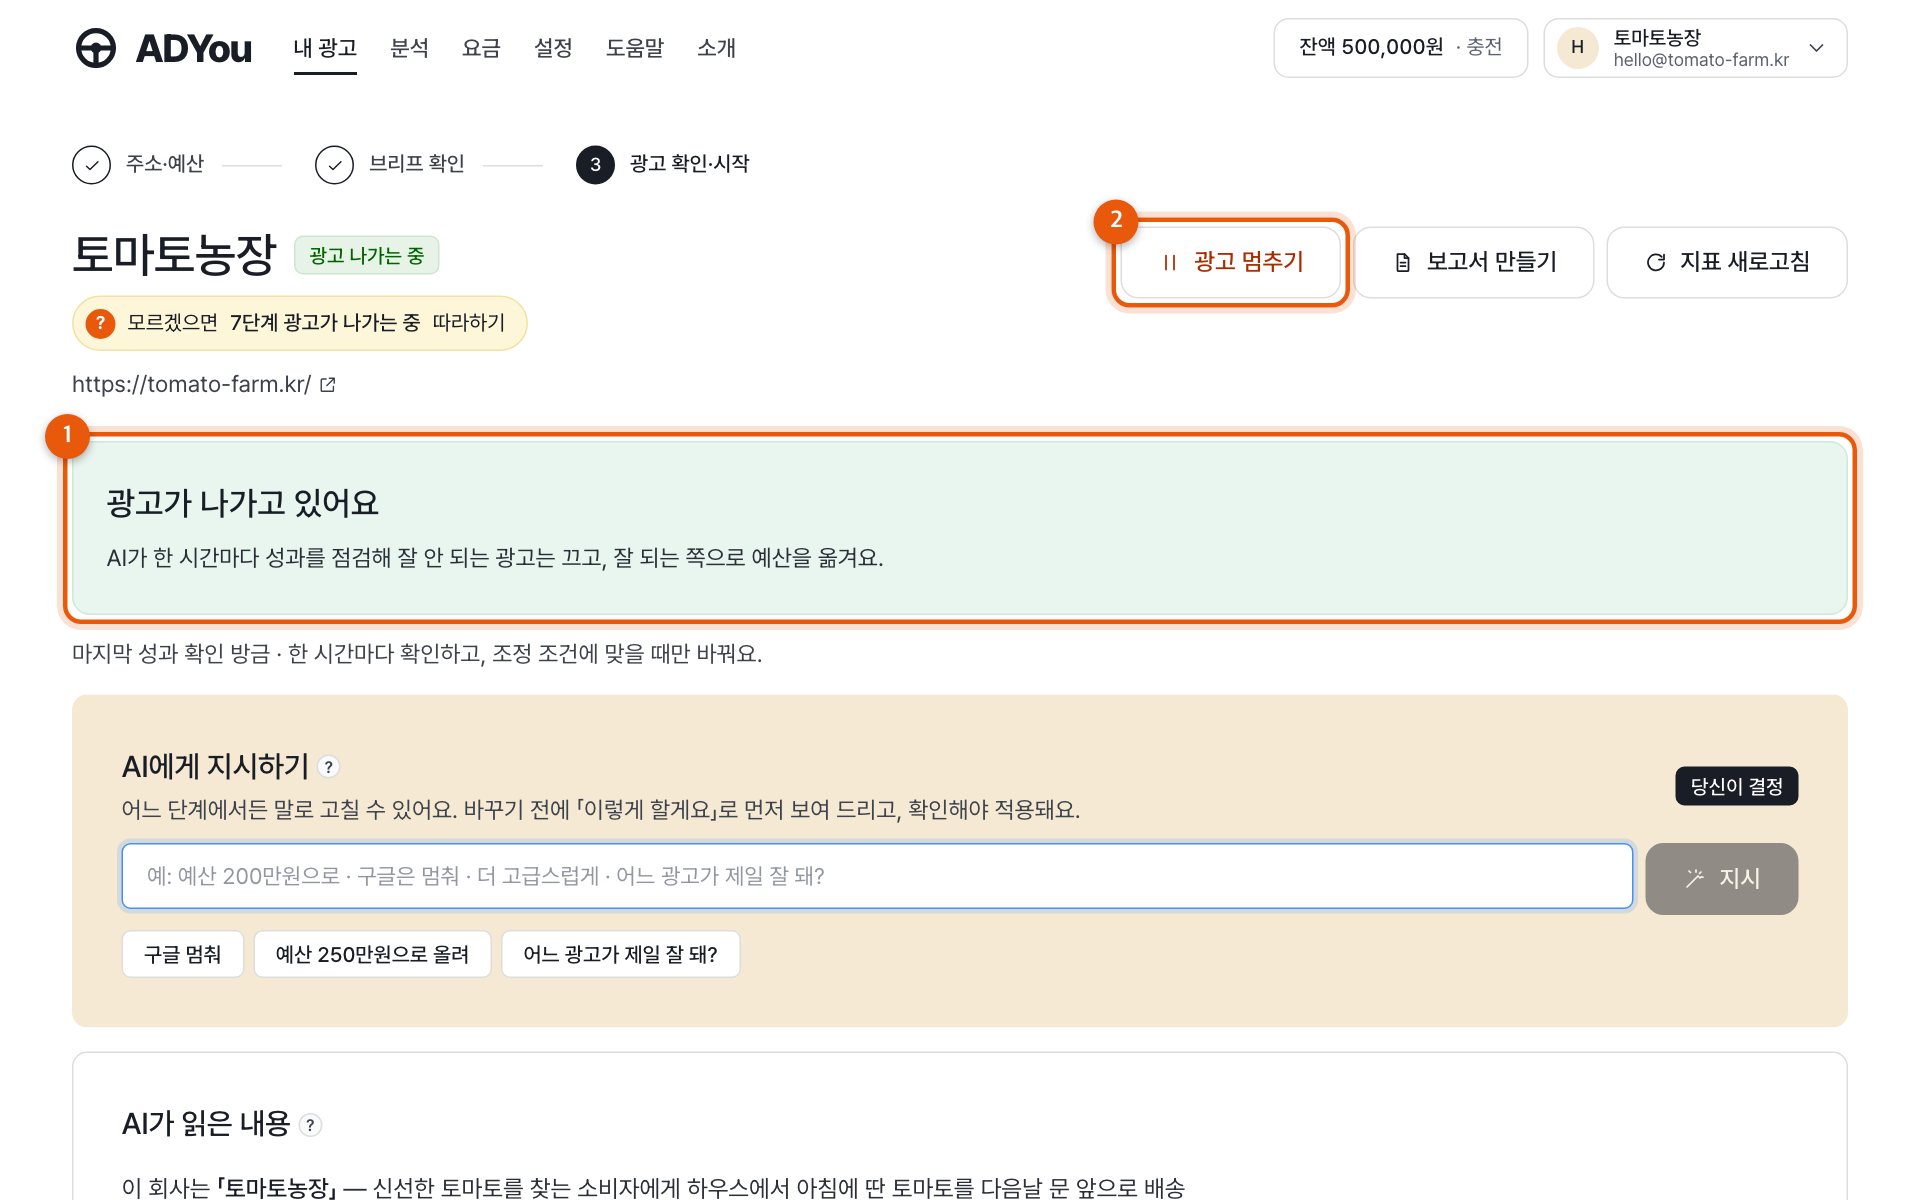This screenshot has height=1200, width=1920.
Task: Click the 지시 button with wand icon
Action: coord(1721,878)
